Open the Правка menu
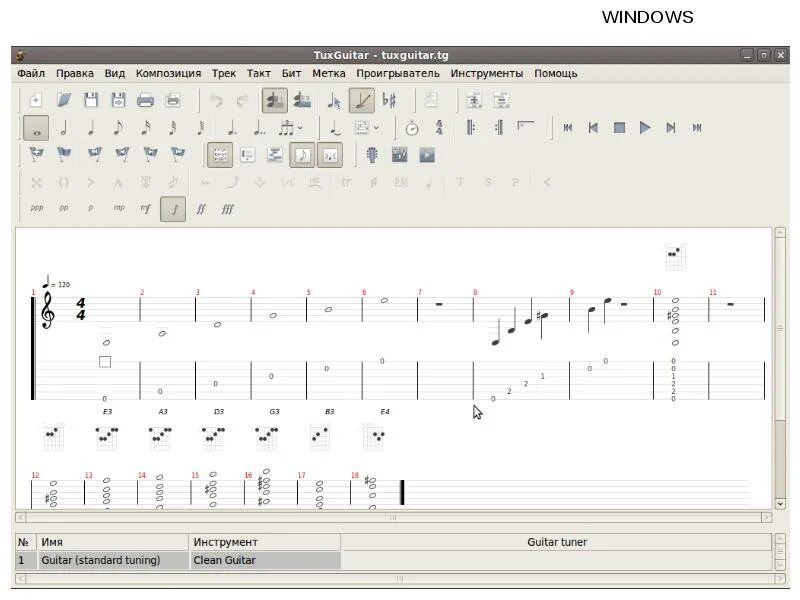 pos(74,73)
